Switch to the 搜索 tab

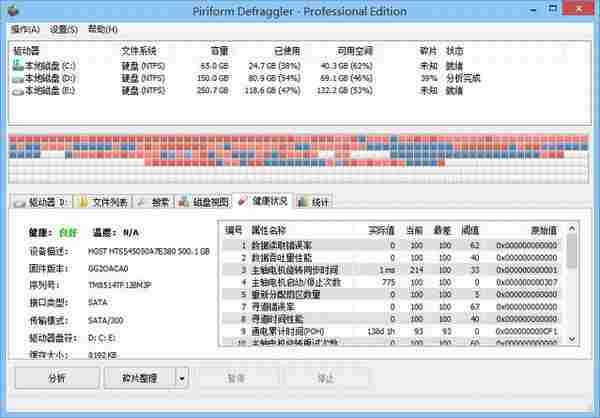[153, 202]
